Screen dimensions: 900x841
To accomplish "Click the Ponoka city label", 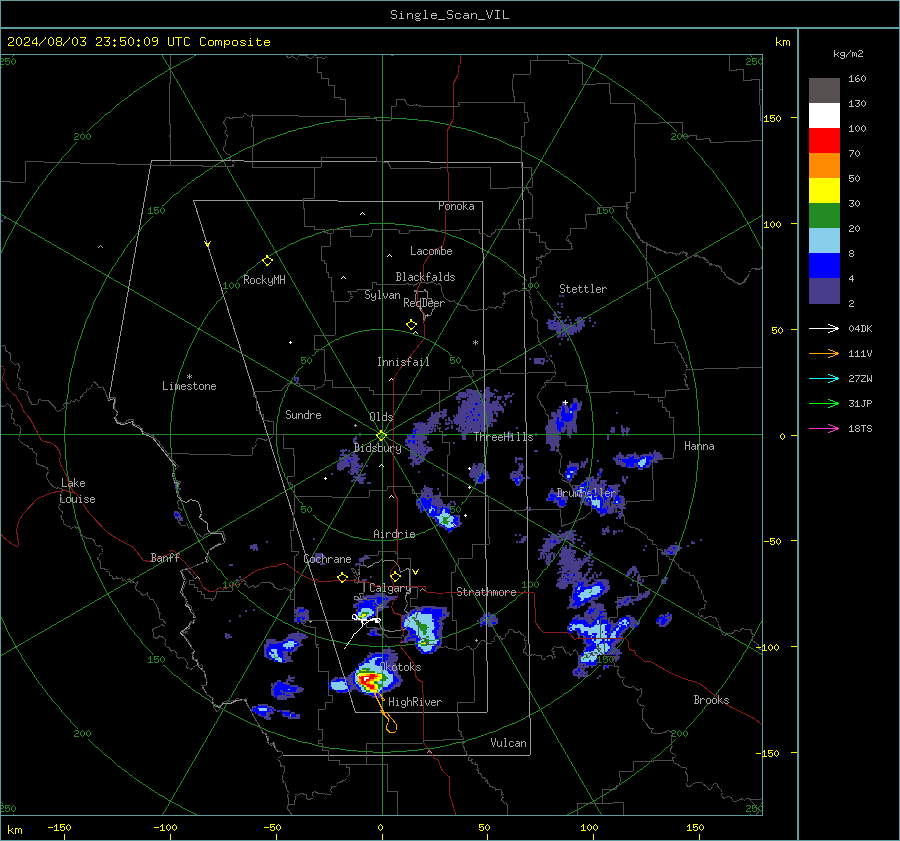I will (x=456, y=206).
